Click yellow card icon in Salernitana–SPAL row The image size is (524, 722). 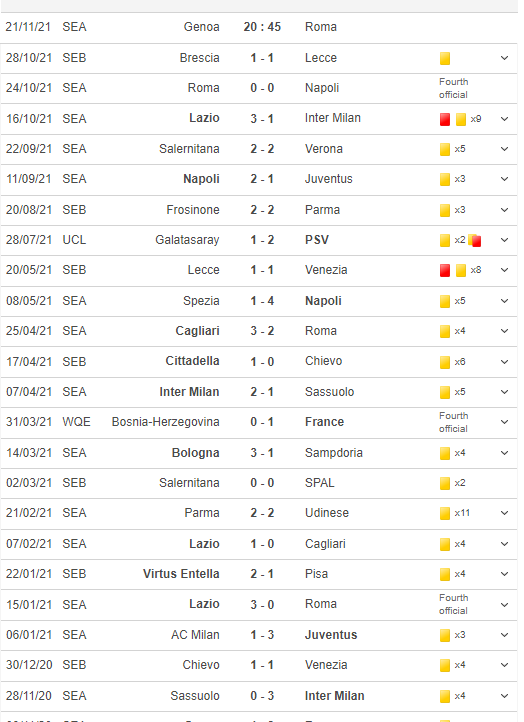tap(445, 483)
